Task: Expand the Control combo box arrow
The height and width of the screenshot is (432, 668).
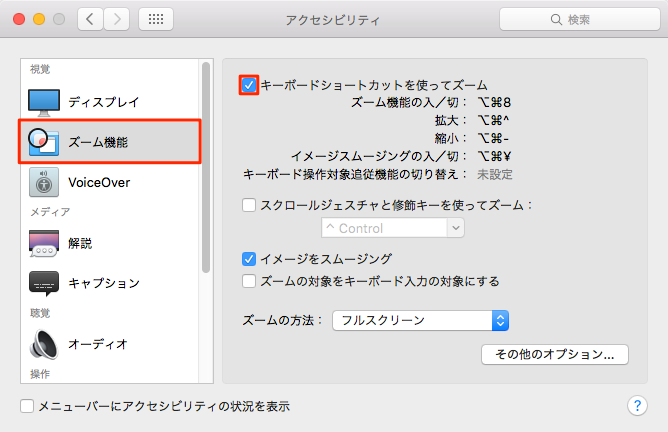Action: pos(456,228)
